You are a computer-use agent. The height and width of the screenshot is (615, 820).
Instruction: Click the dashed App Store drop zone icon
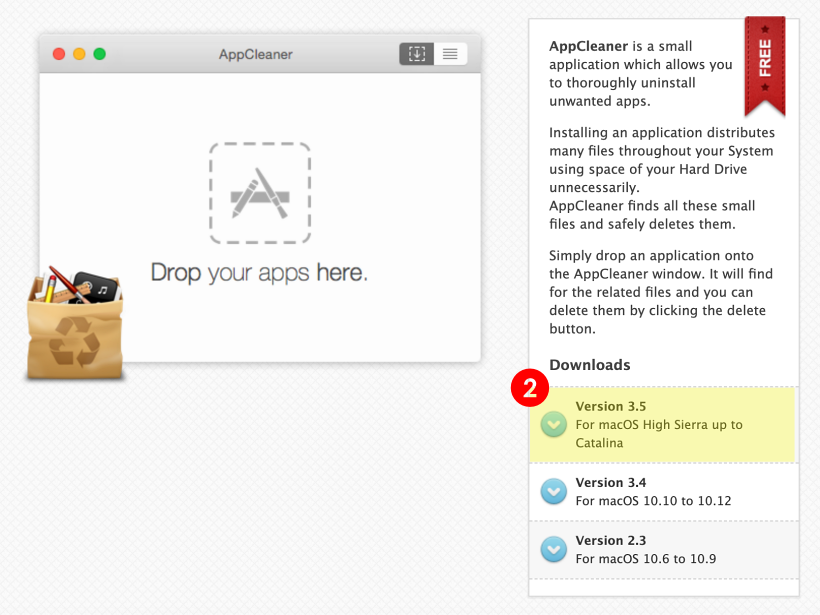(x=260, y=193)
